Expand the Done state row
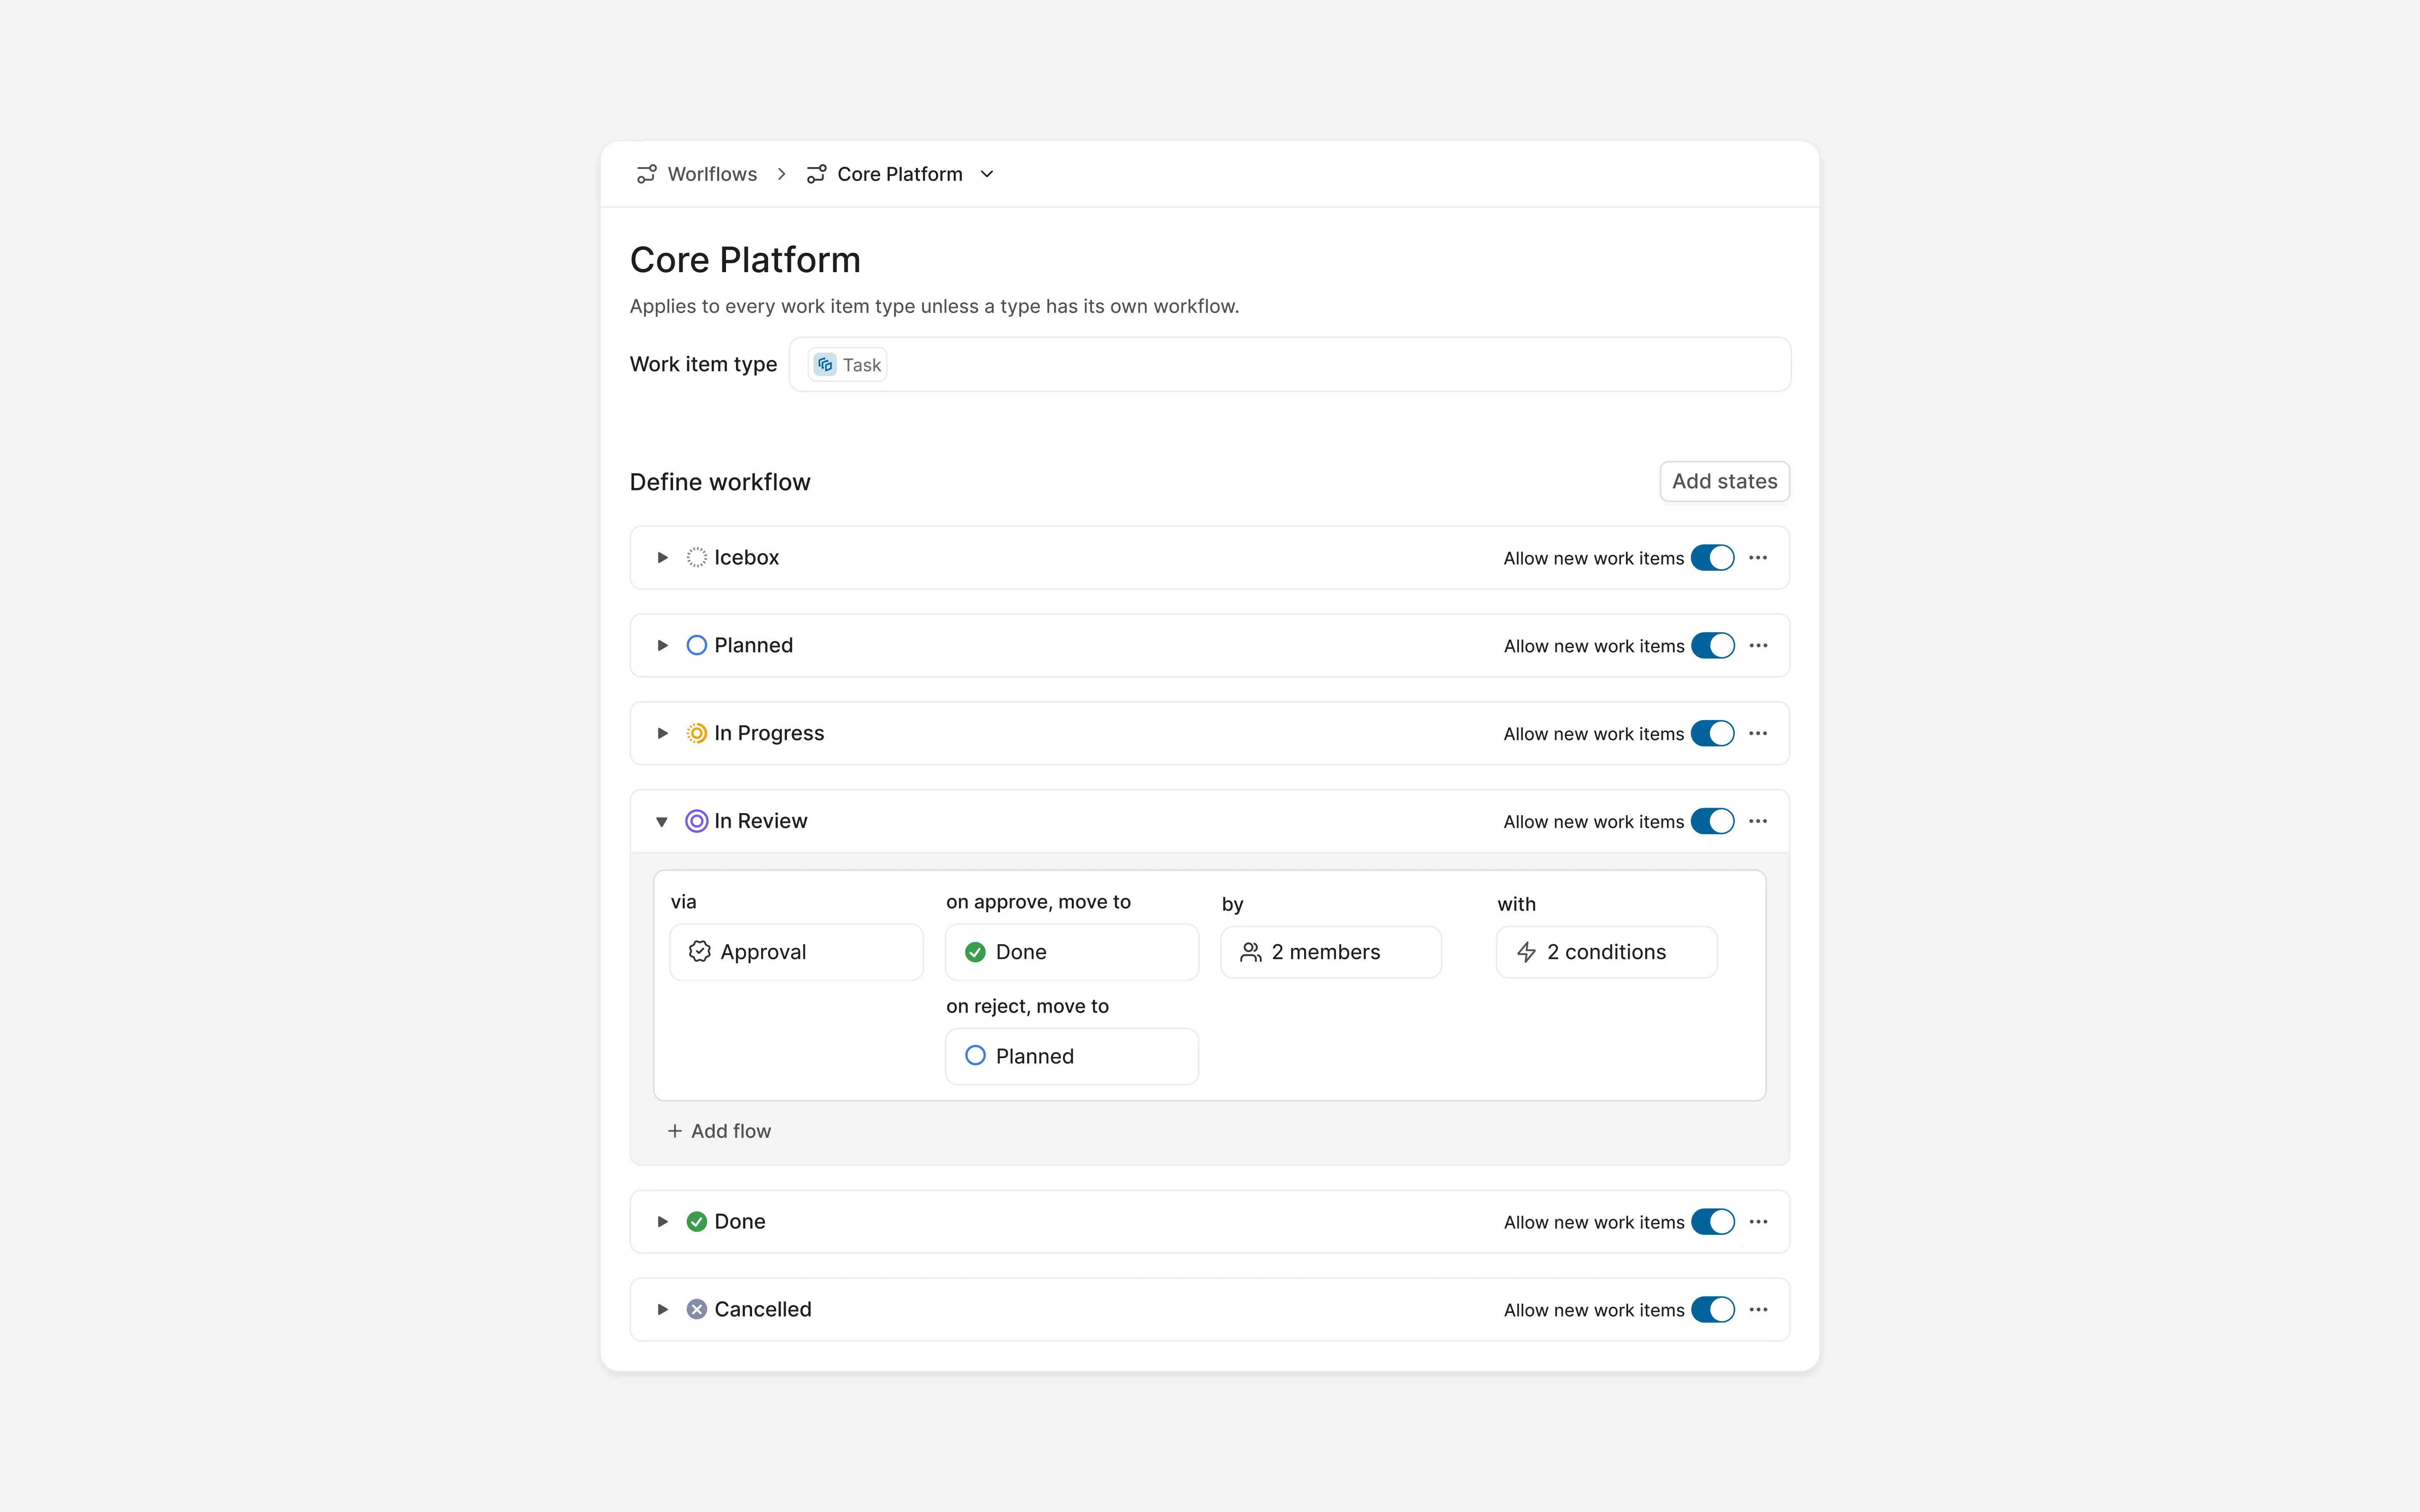2420x1512 pixels. coord(662,1222)
